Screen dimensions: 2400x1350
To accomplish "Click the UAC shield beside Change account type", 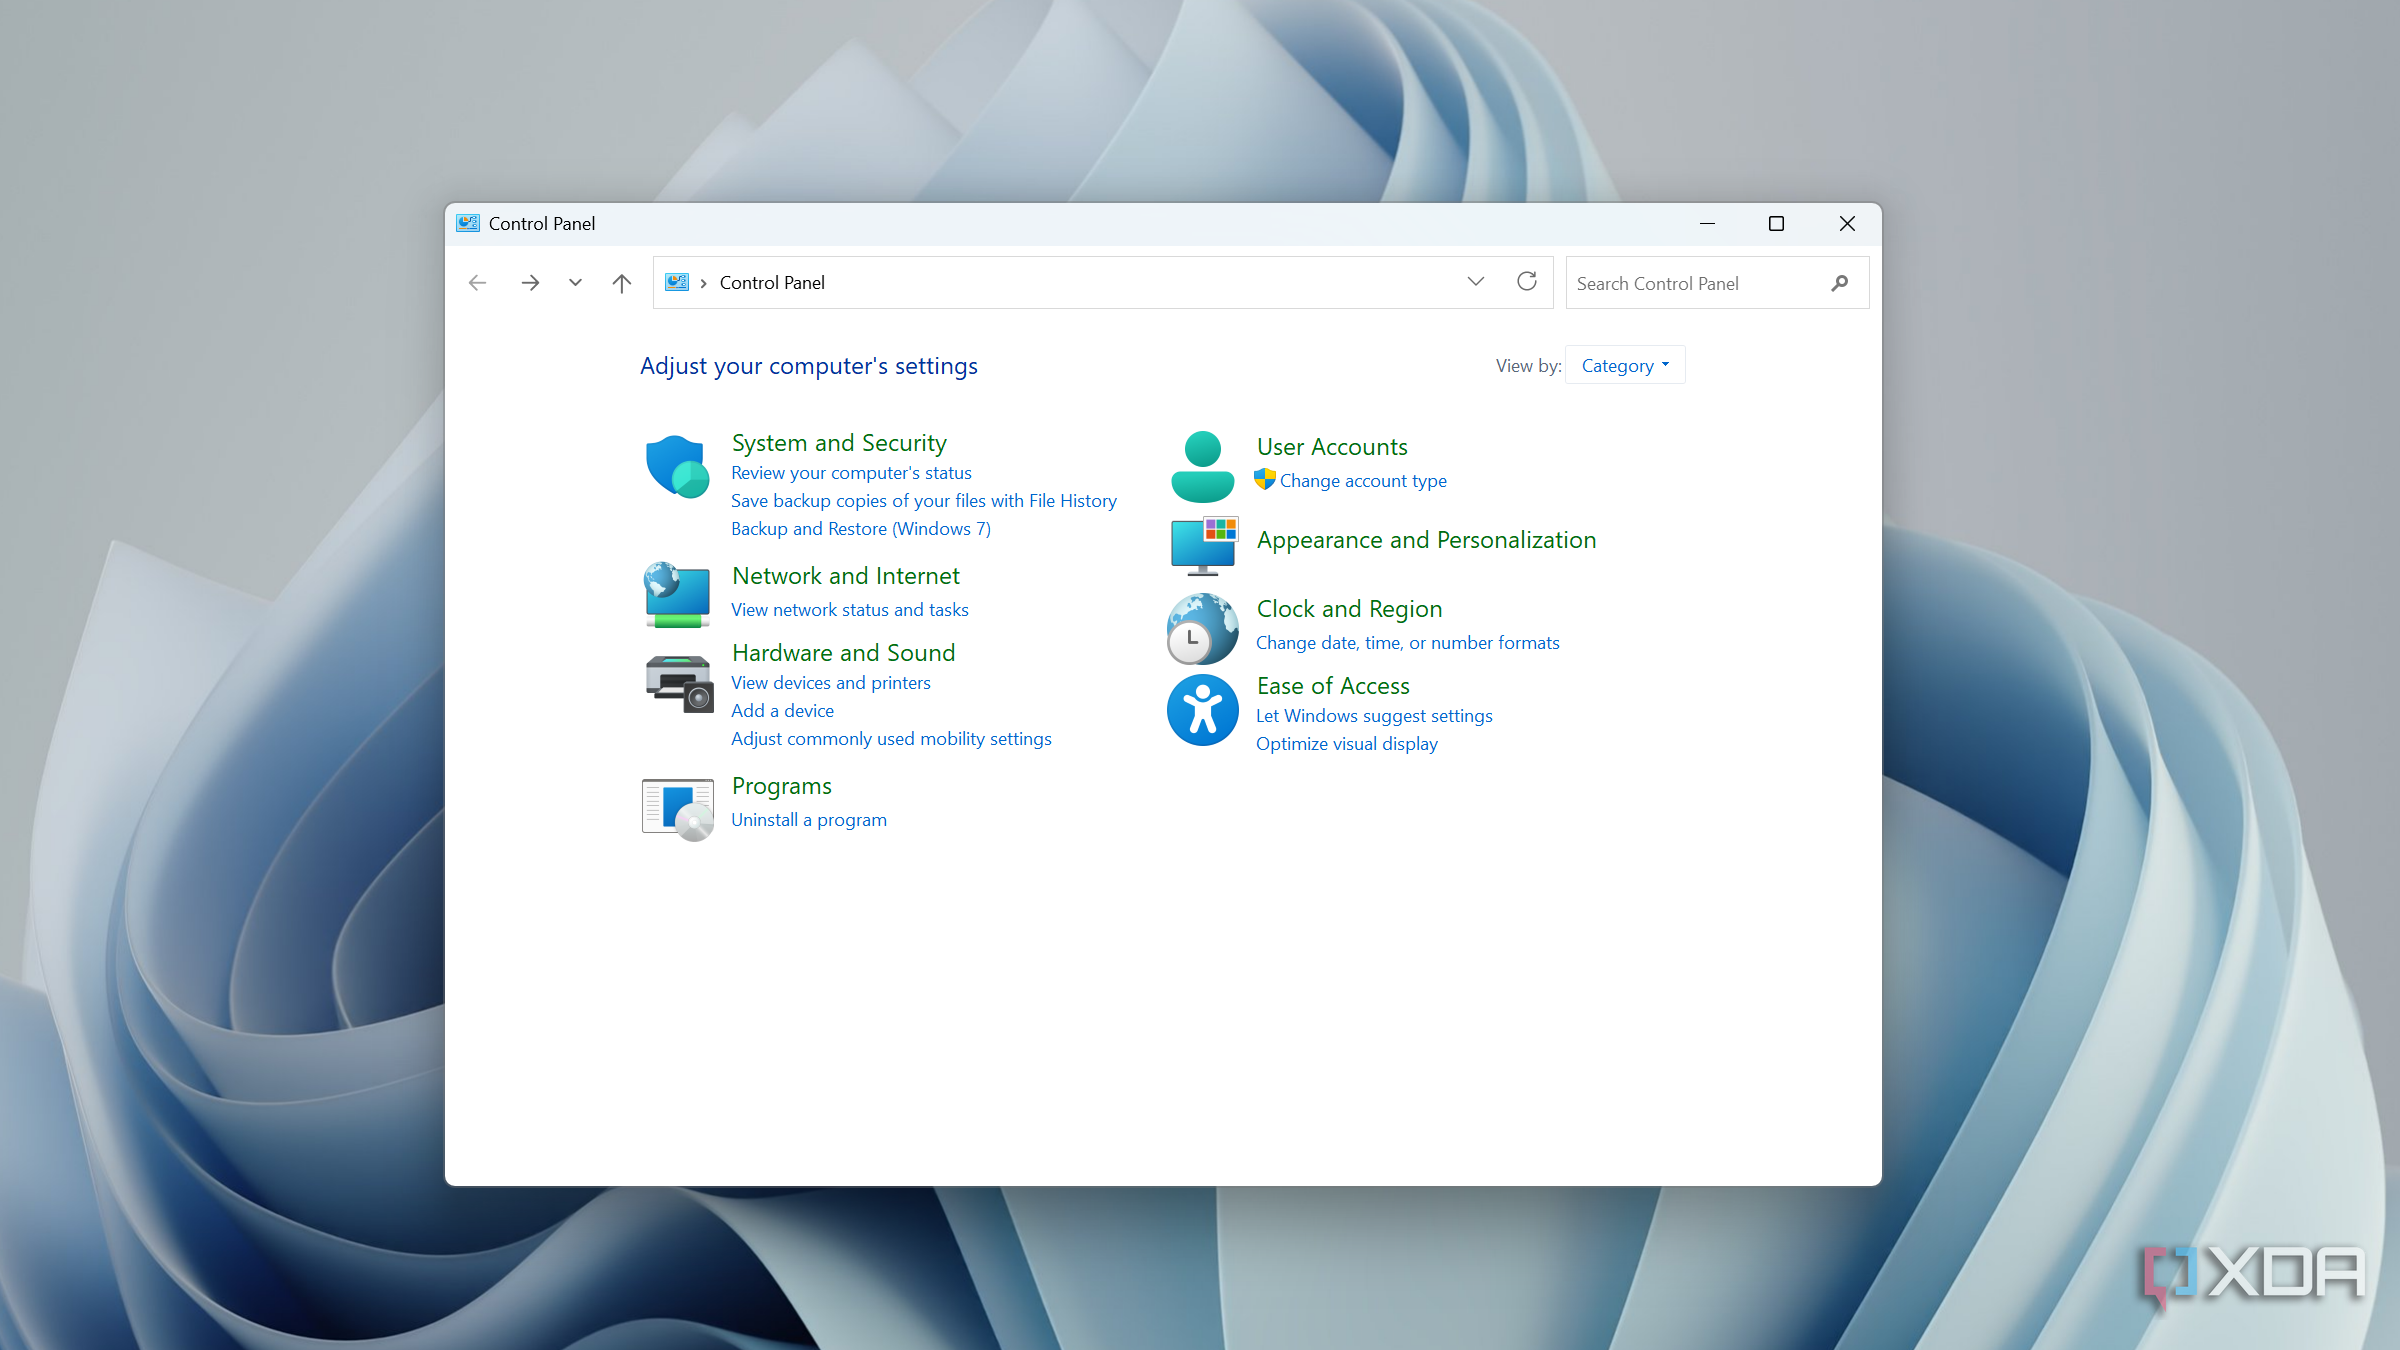I will tap(1265, 480).
